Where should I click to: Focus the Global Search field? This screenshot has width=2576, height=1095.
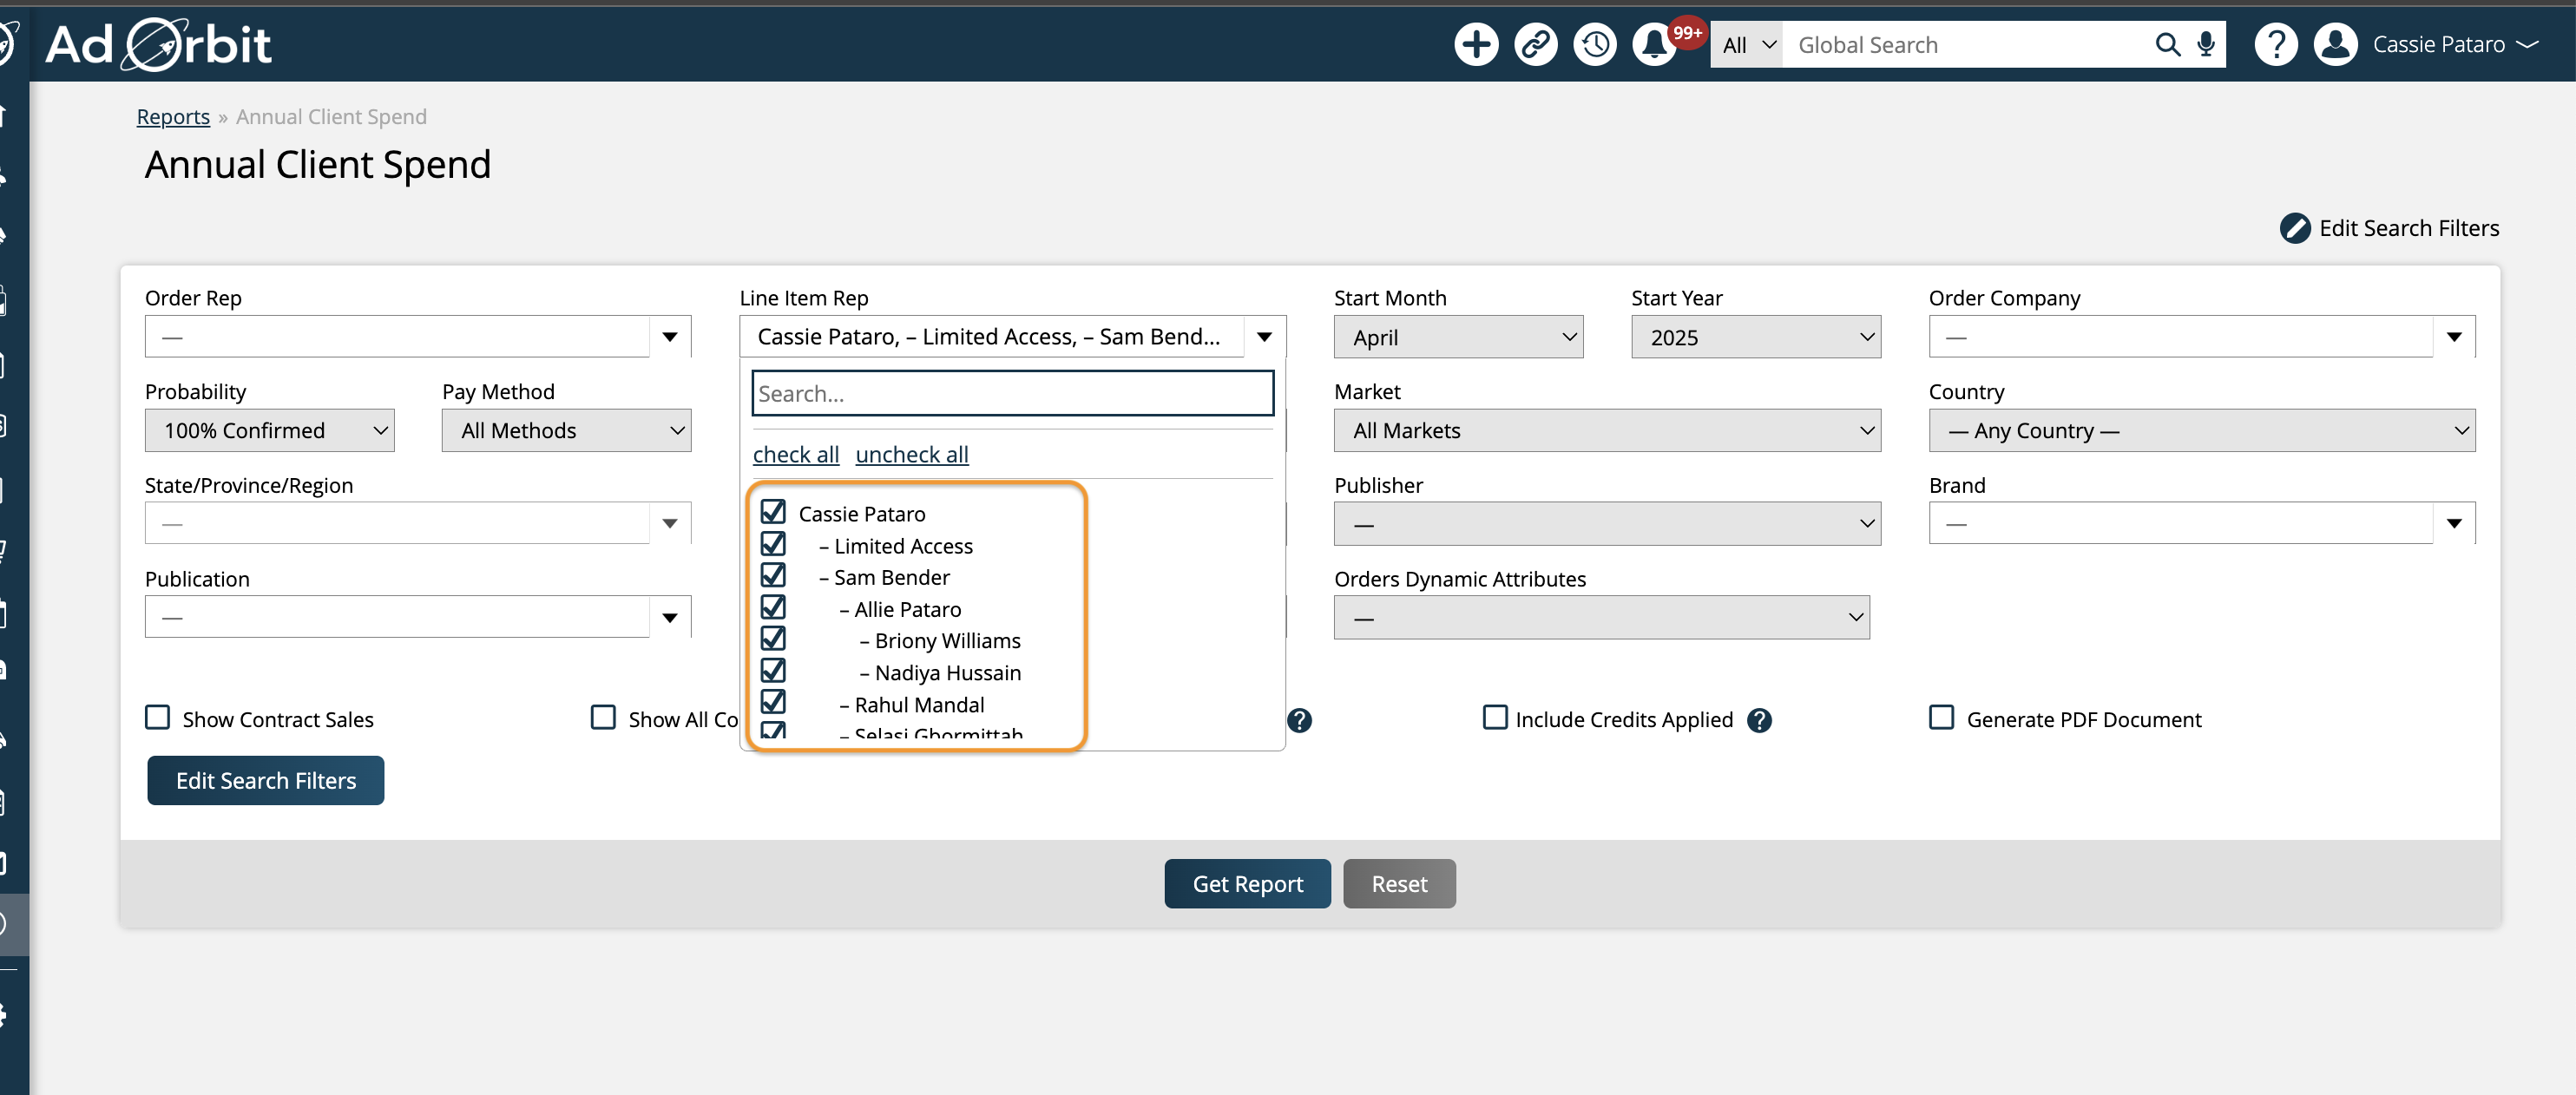point(1968,45)
